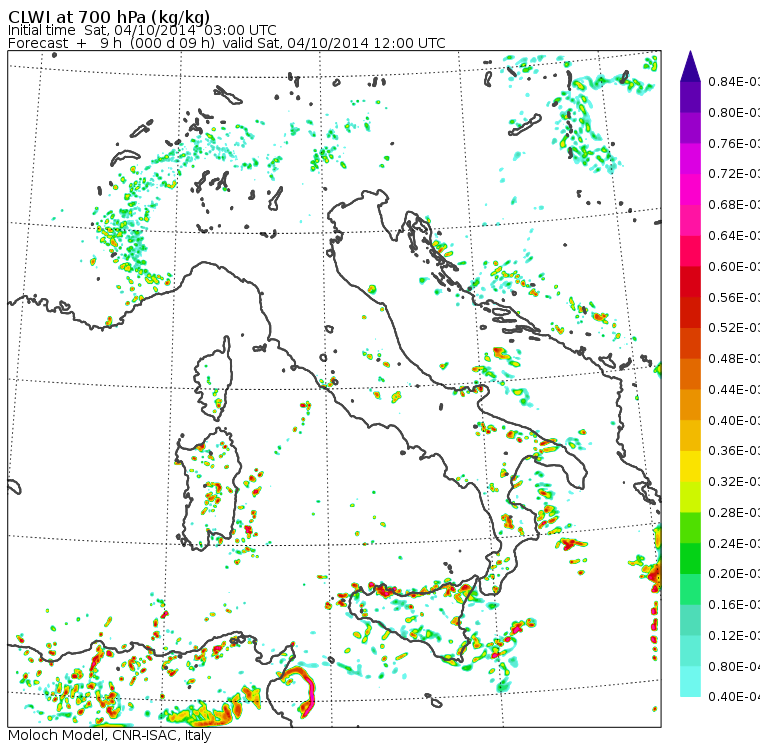760x749 pixels.
Task: Click the 0.28E legend value label
Action: (x=734, y=512)
